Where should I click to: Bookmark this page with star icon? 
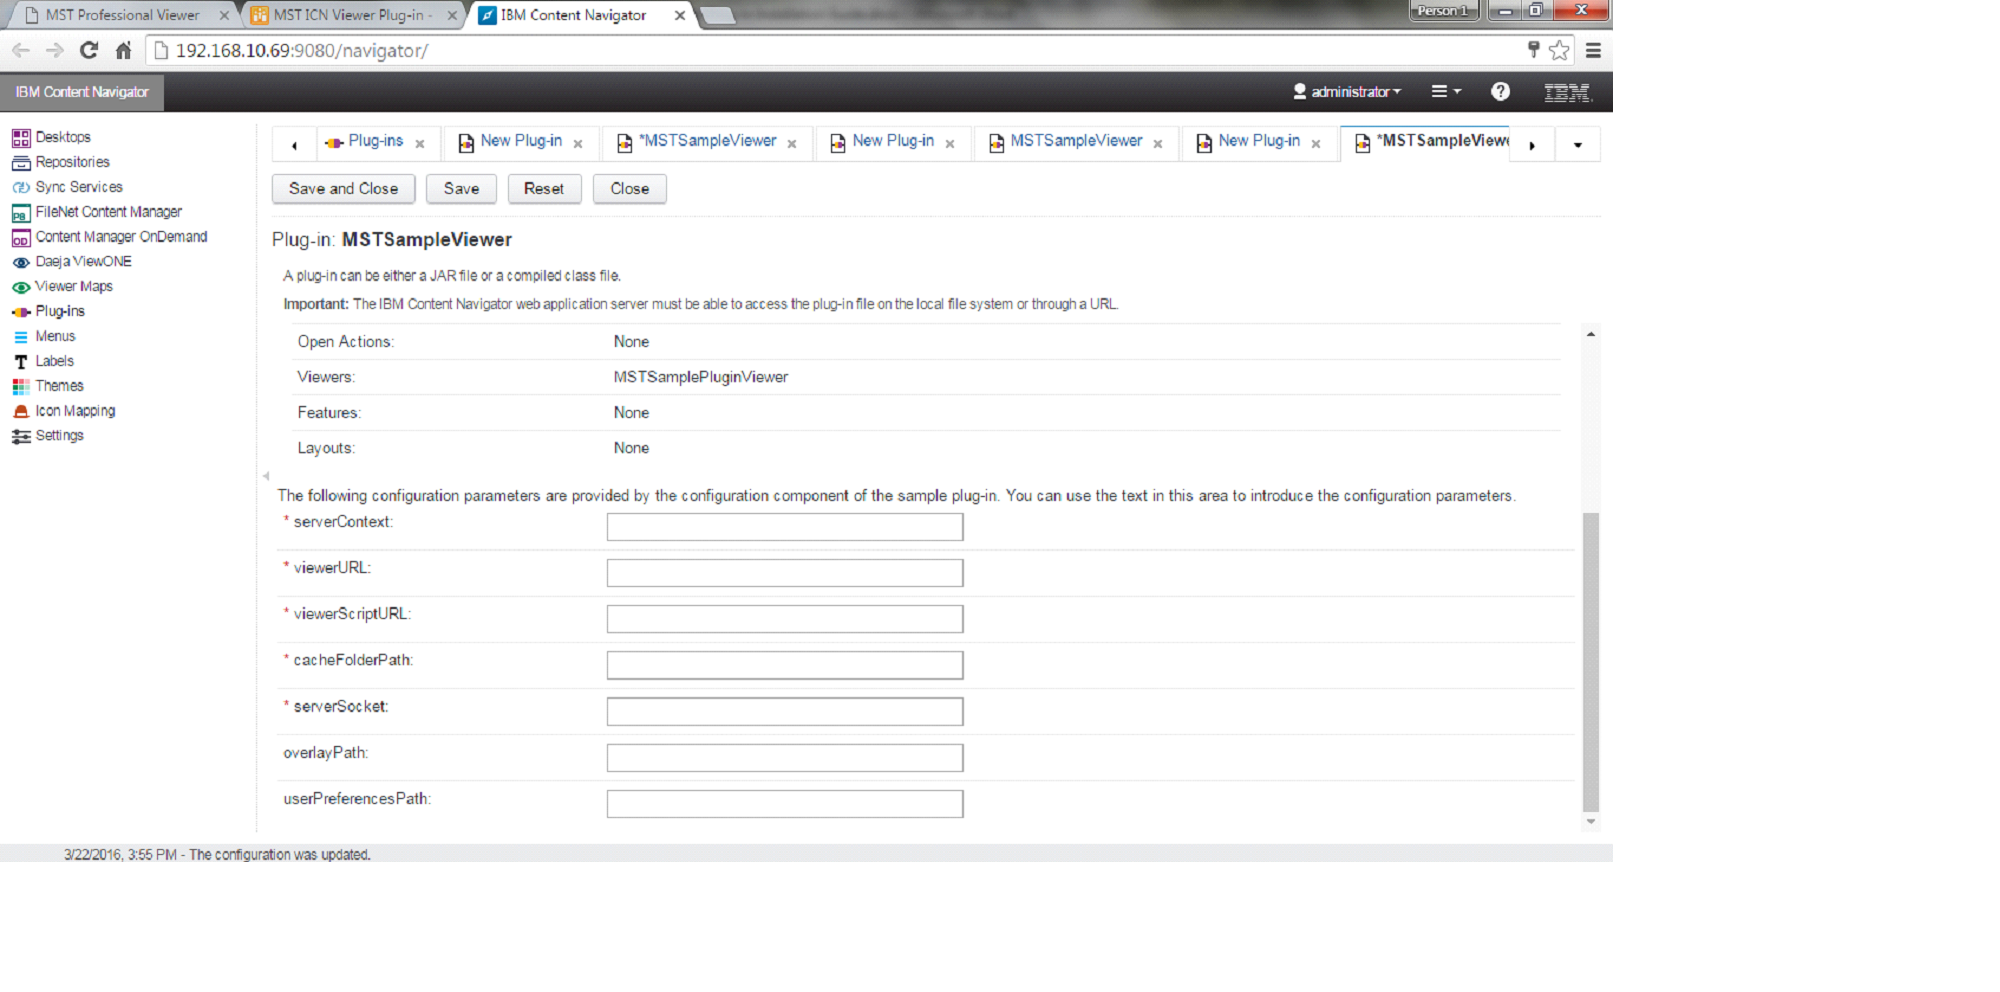[1559, 50]
